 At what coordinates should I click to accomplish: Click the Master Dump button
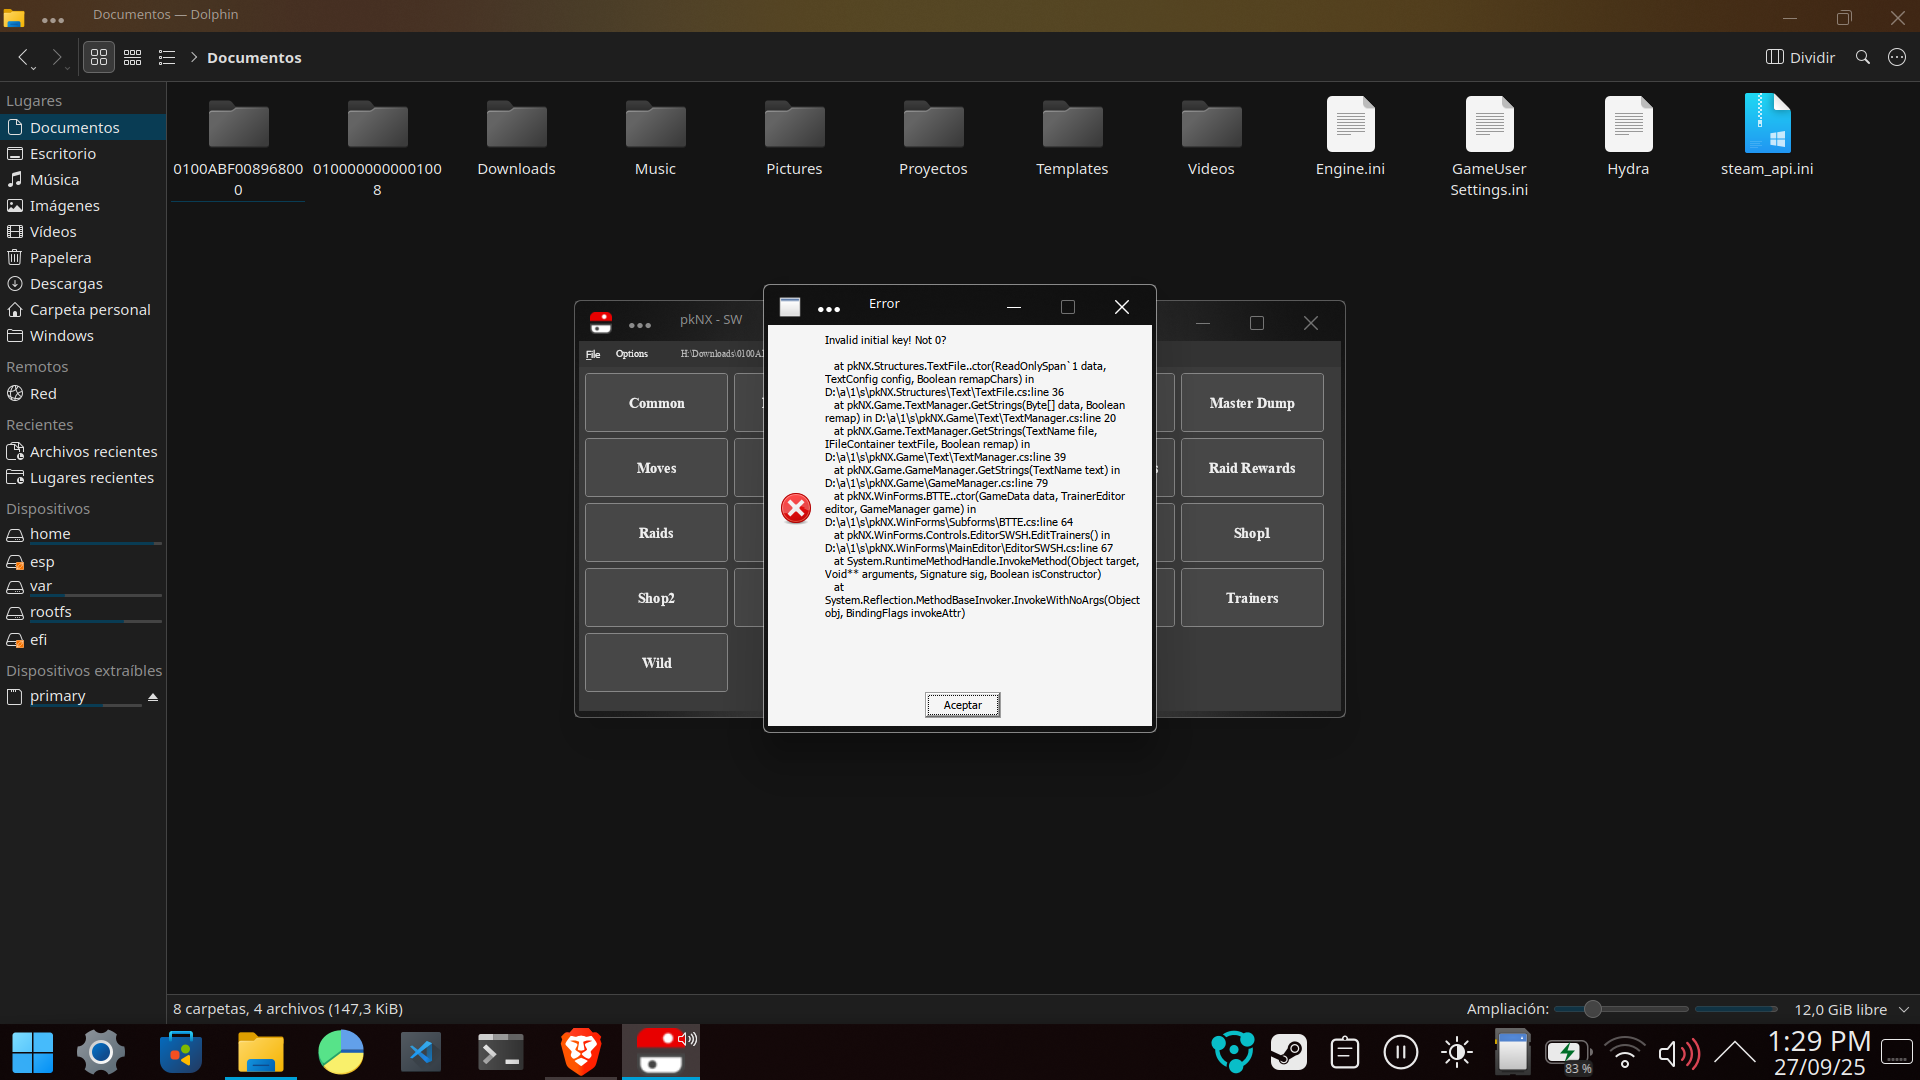click(x=1251, y=403)
